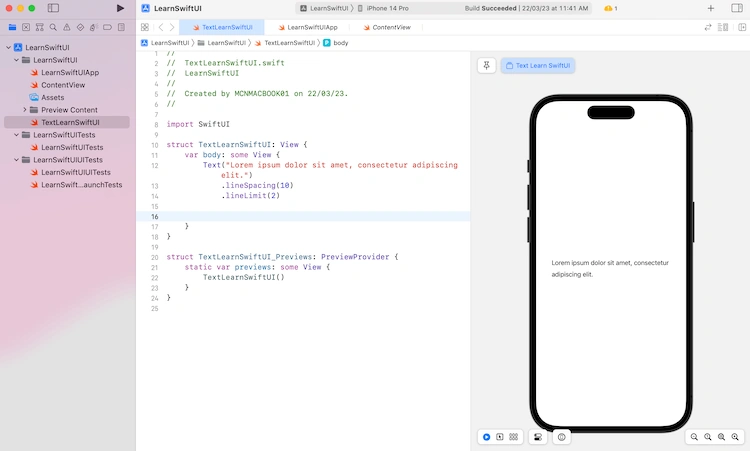Click the Lorem ipsum text in preview
This screenshot has height=451, width=750.
click(x=610, y=268)
